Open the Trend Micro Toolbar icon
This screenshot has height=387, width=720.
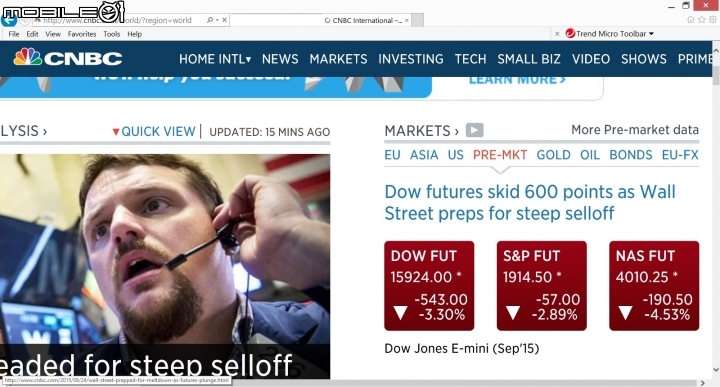[570, 33]
